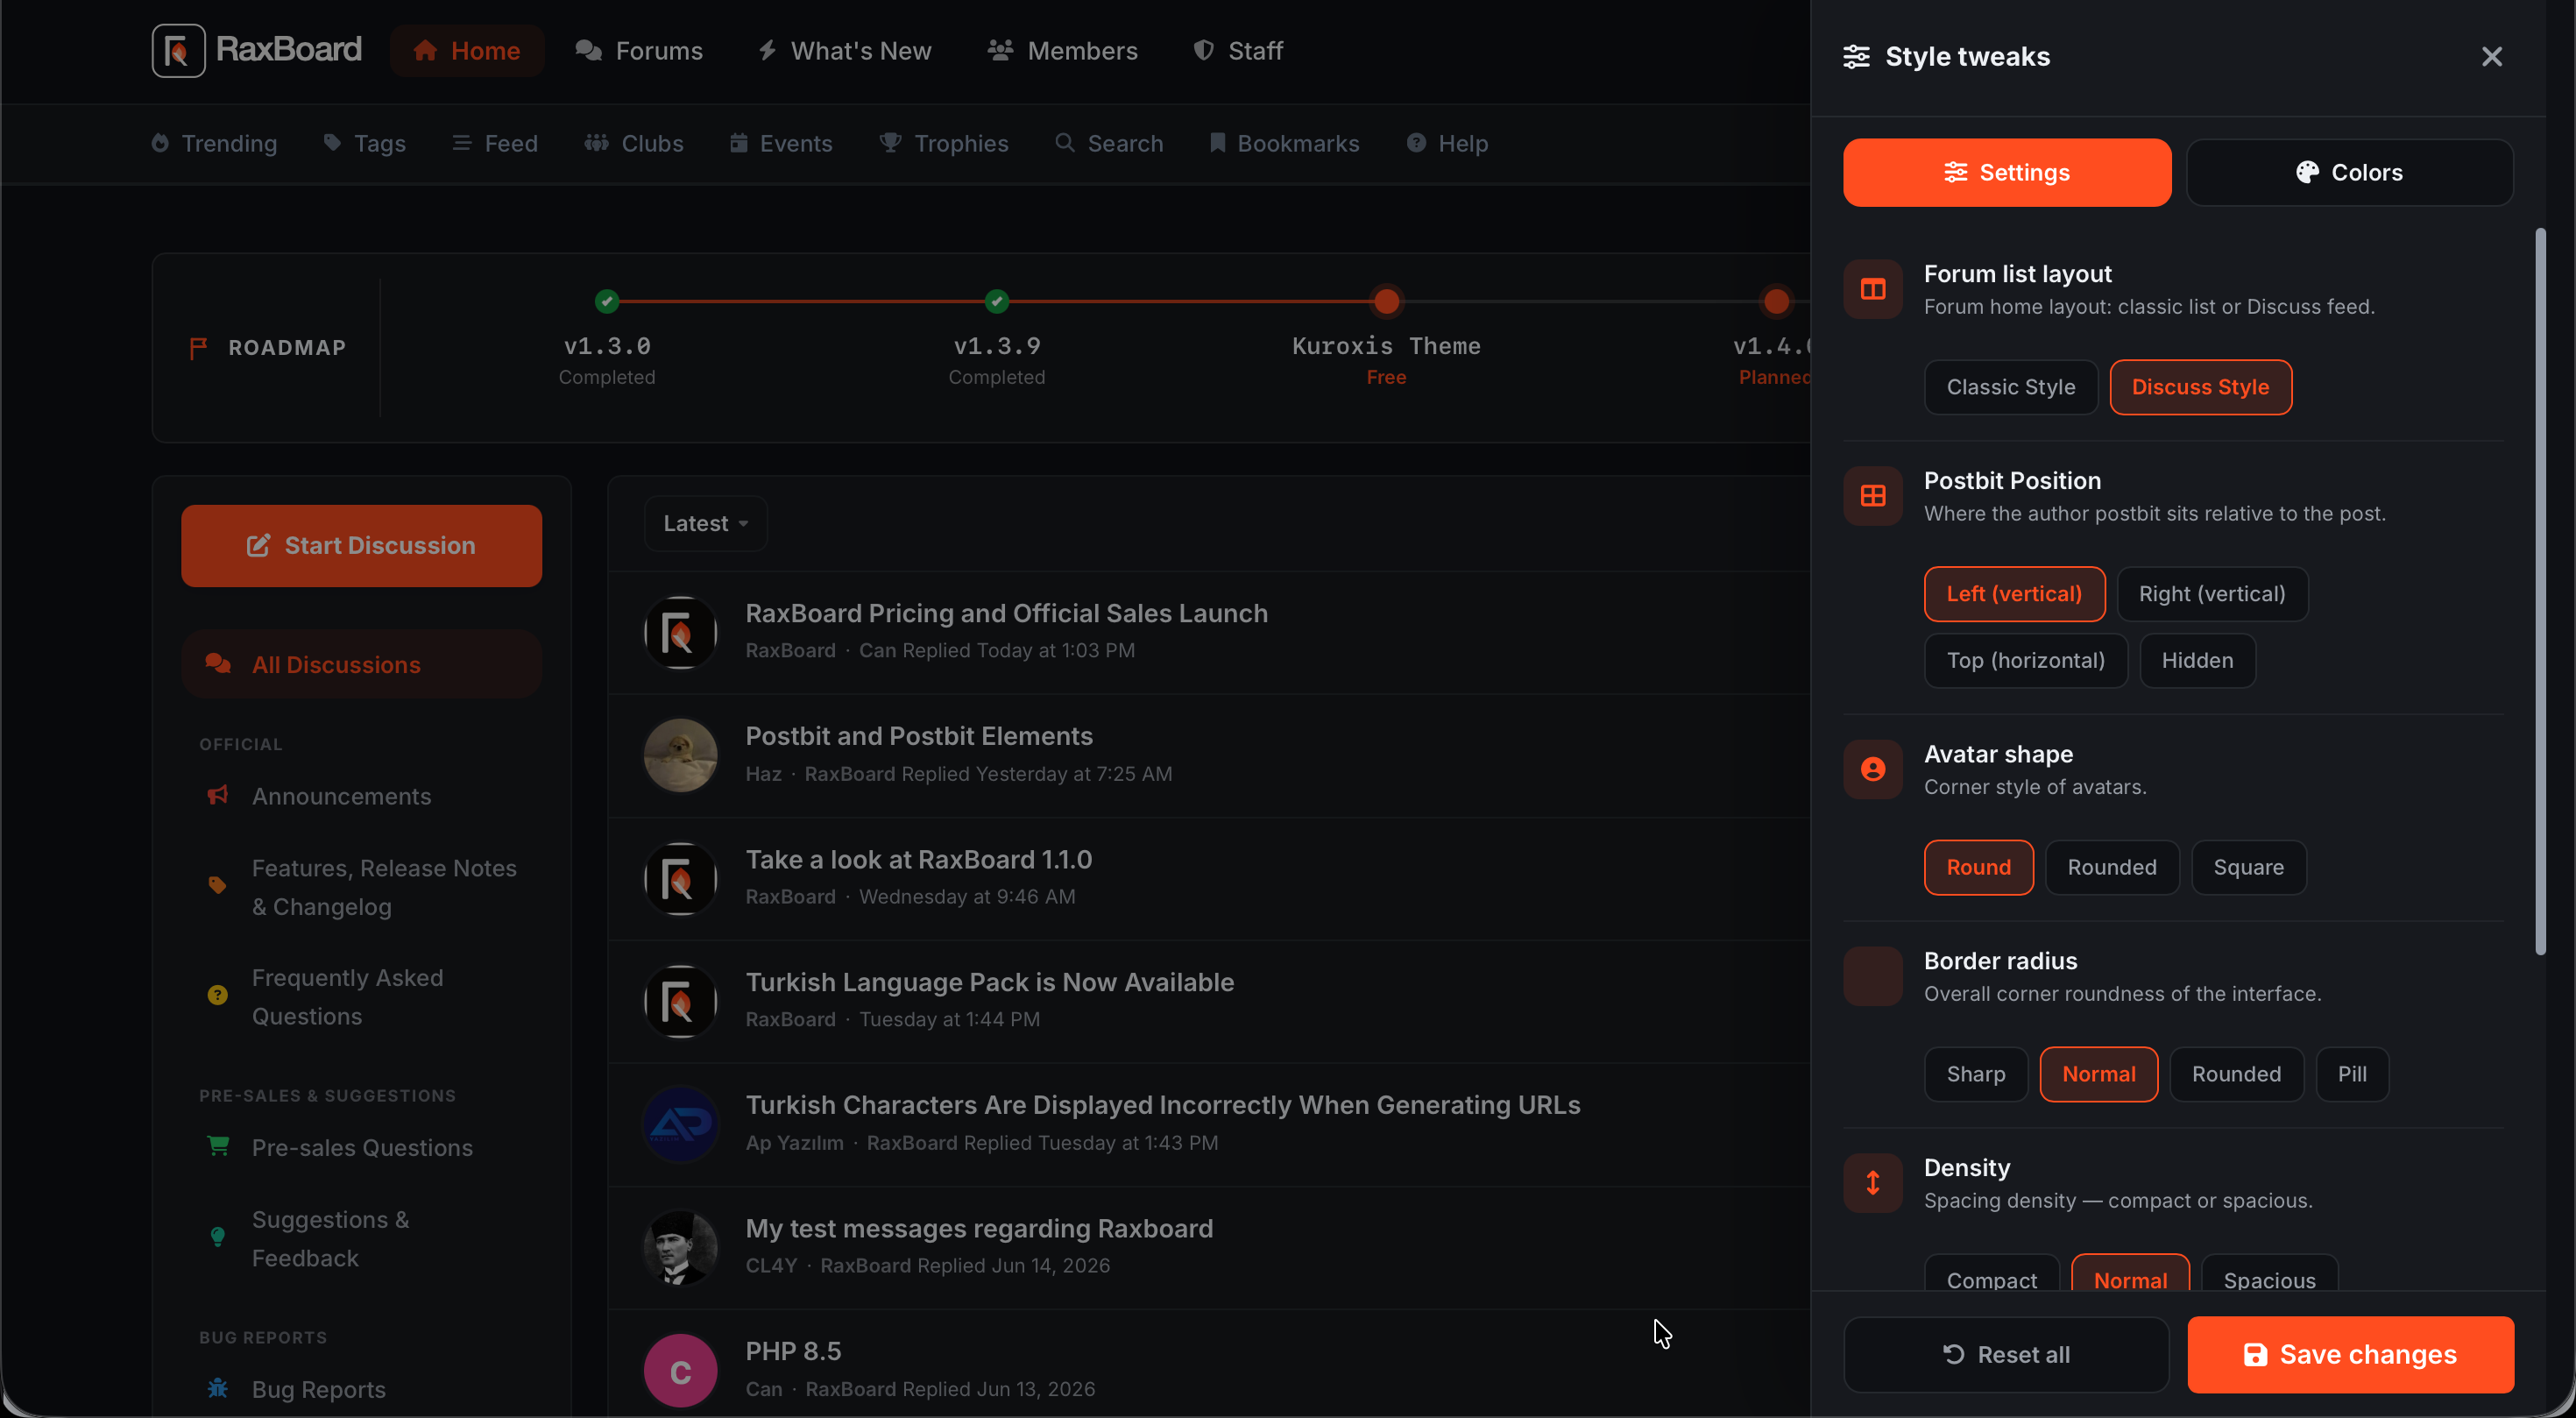Click Haz's avatar on Postbit thread
This screenshot has height=1418, width=2576.
pyautogui.click(x=680, y=755)
